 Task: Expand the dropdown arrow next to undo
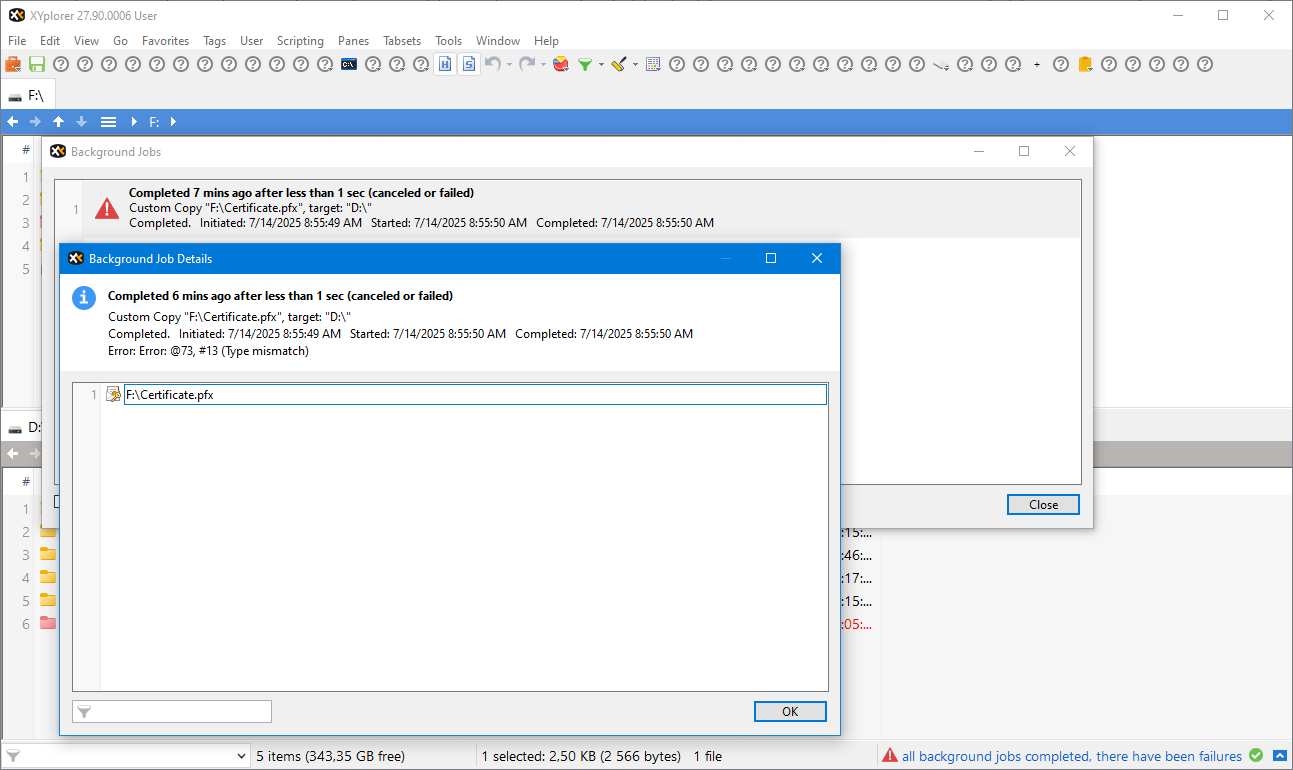point(509,64)
